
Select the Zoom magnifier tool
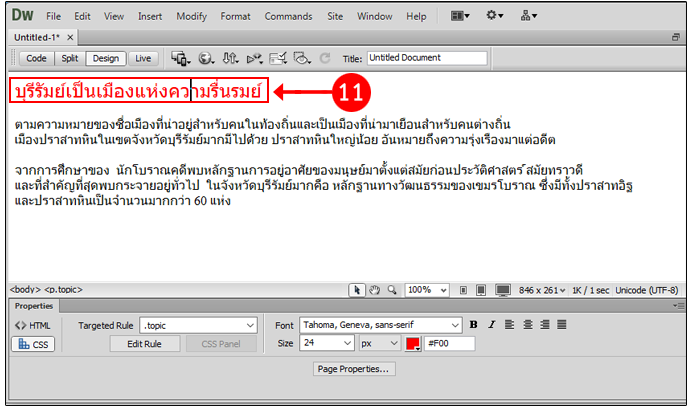point(390,289)
